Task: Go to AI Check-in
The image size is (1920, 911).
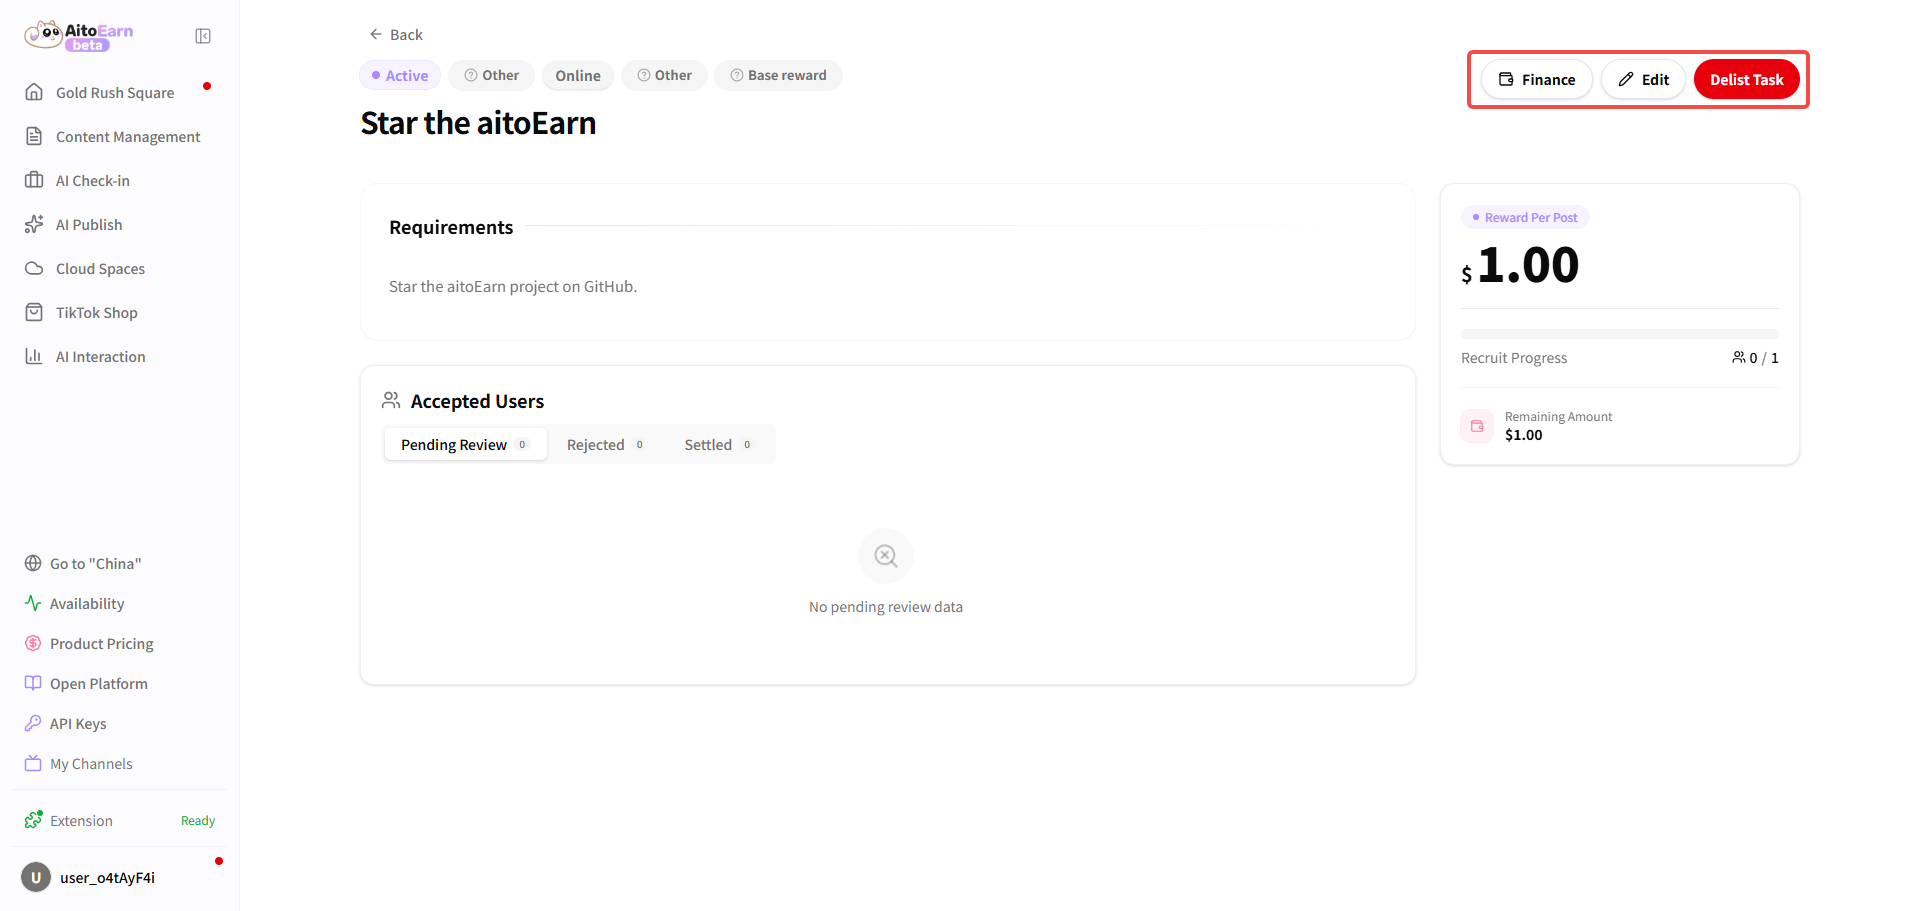Action: pos(120,180)
